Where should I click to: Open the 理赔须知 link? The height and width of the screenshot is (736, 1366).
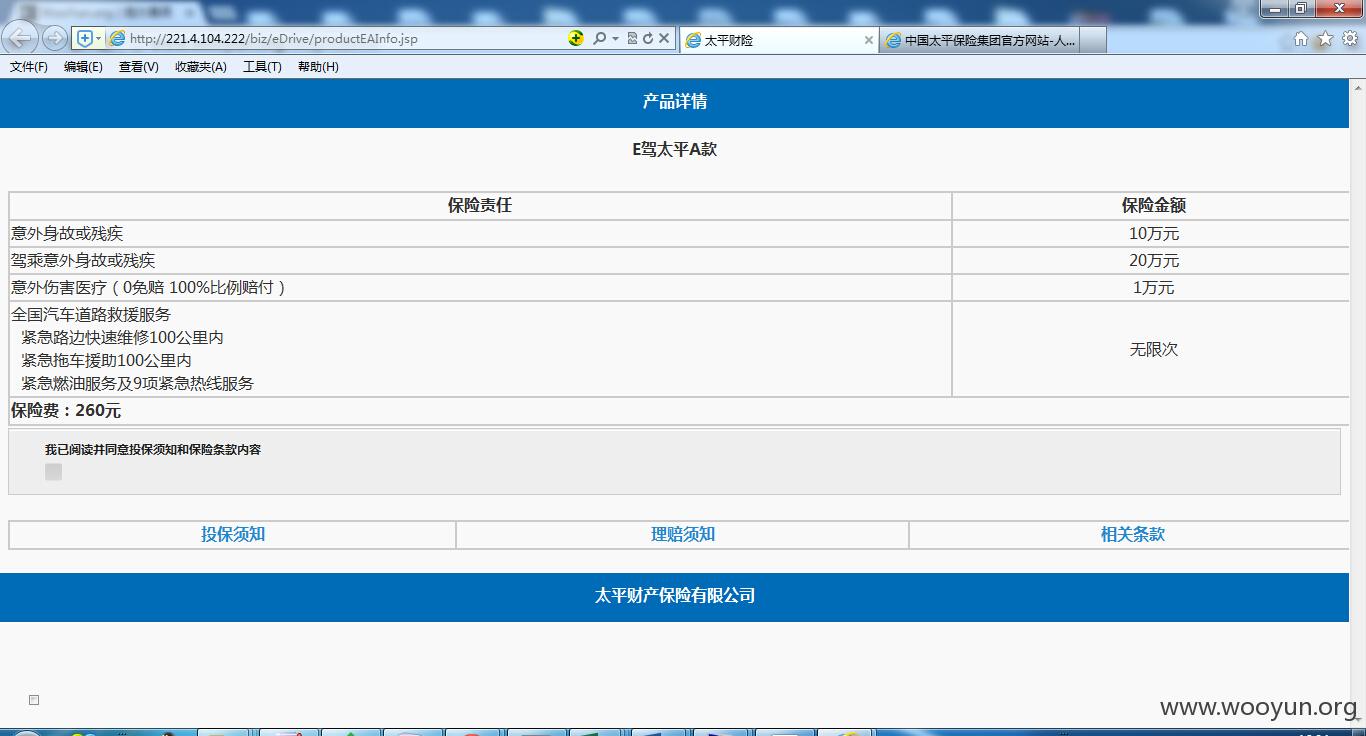click(683, 535)
